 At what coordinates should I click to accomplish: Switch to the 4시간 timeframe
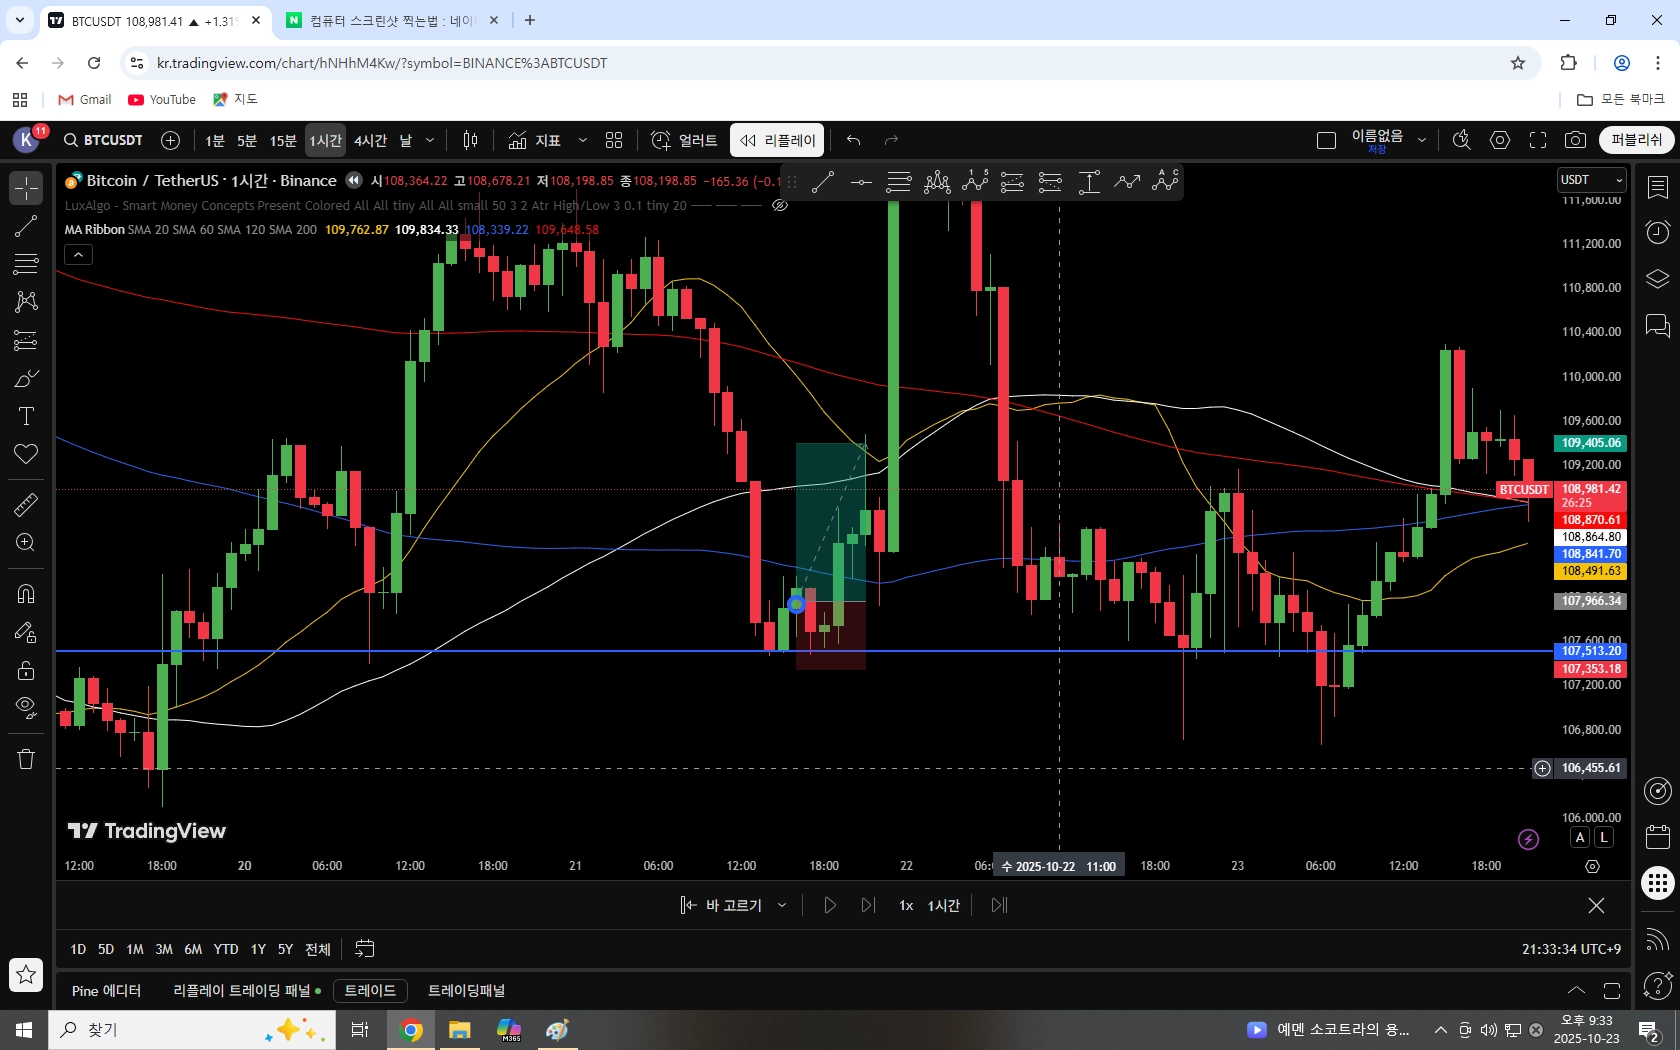[370, 141]
